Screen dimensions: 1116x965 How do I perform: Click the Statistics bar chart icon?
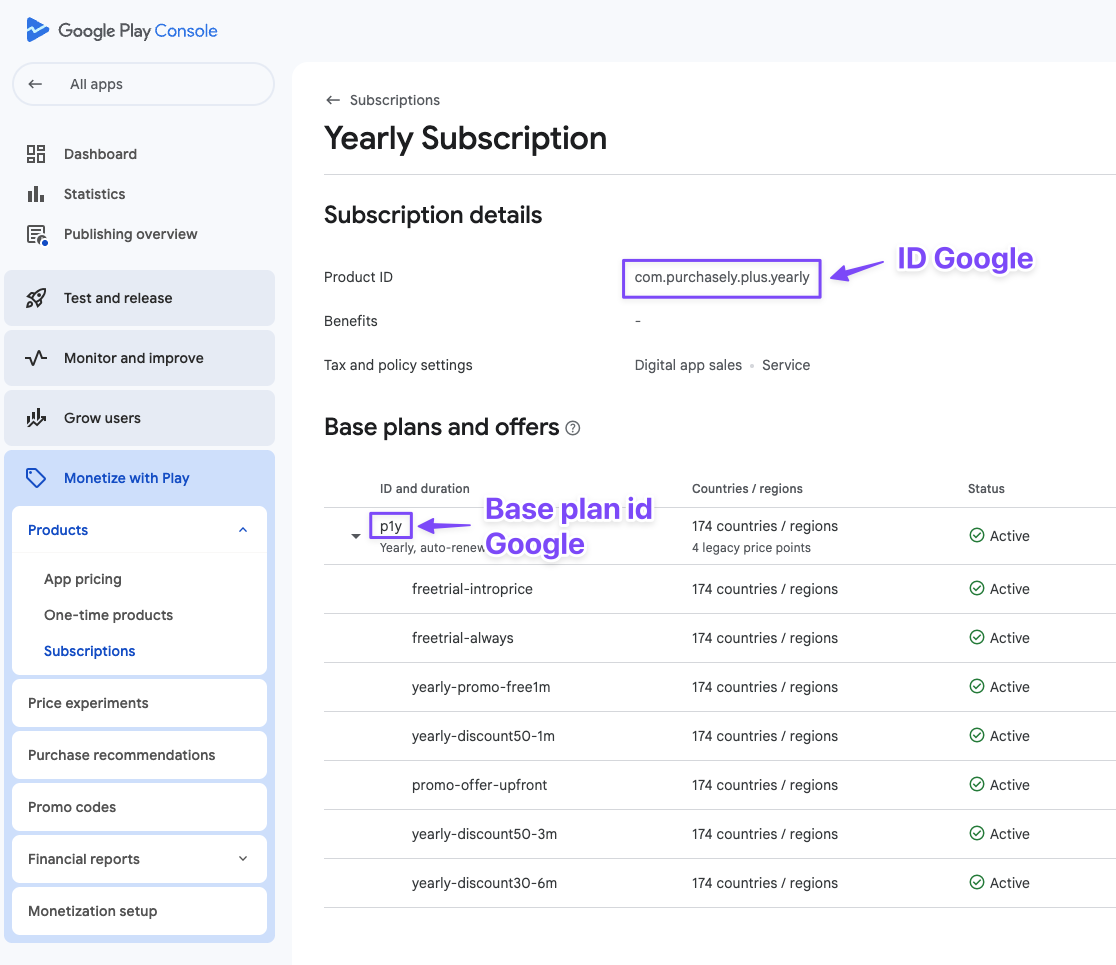pyautogui.click(x=36, y=194)
